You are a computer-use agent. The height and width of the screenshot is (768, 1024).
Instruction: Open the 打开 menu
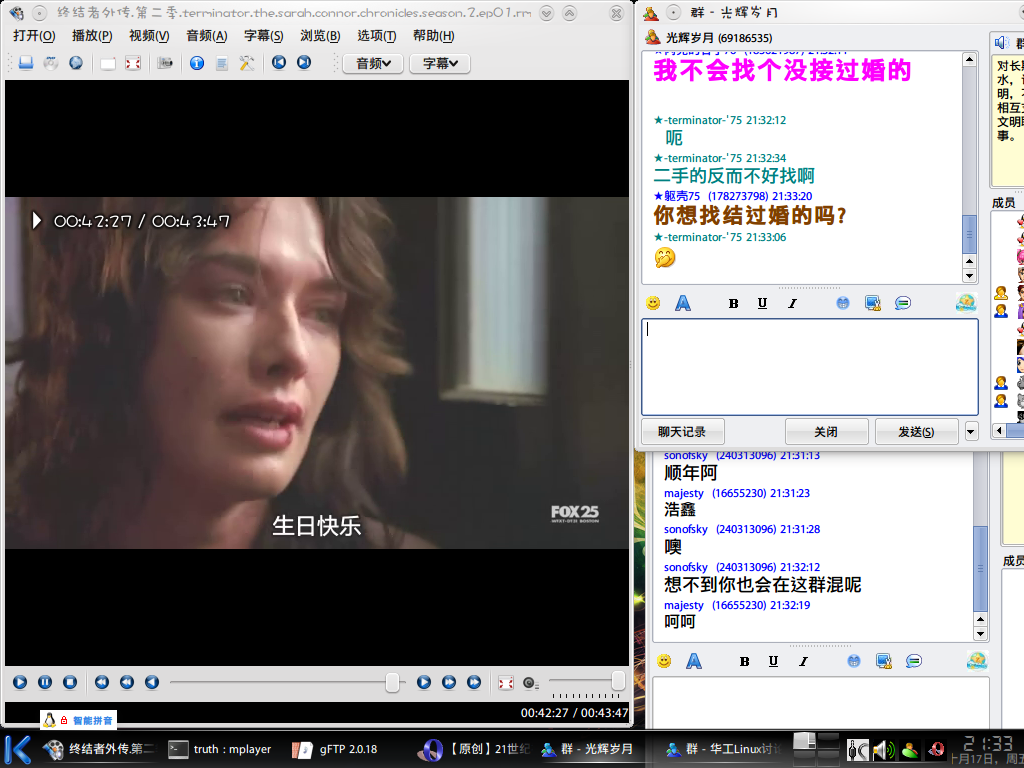pos(34,36)
